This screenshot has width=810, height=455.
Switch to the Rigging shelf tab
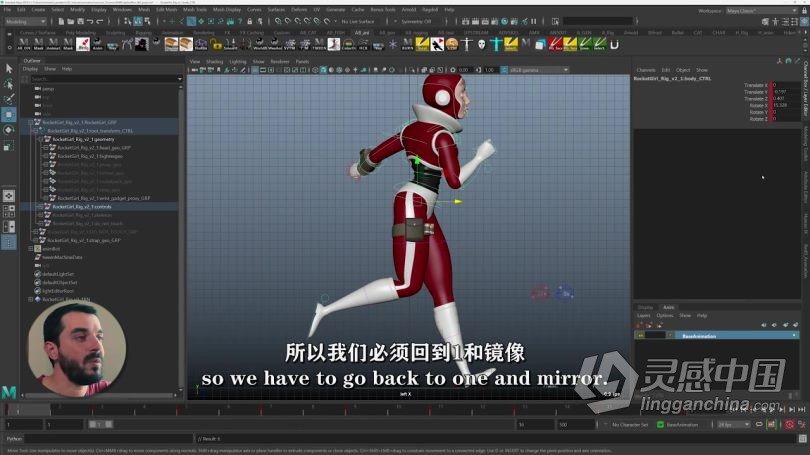[143, 33]
